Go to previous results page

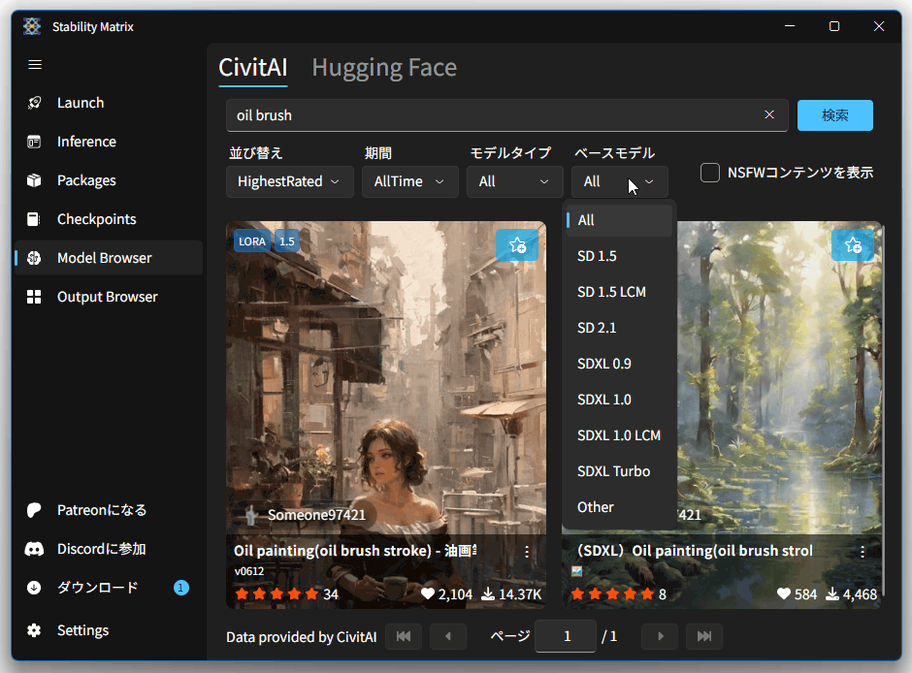(x=448, y=636)
